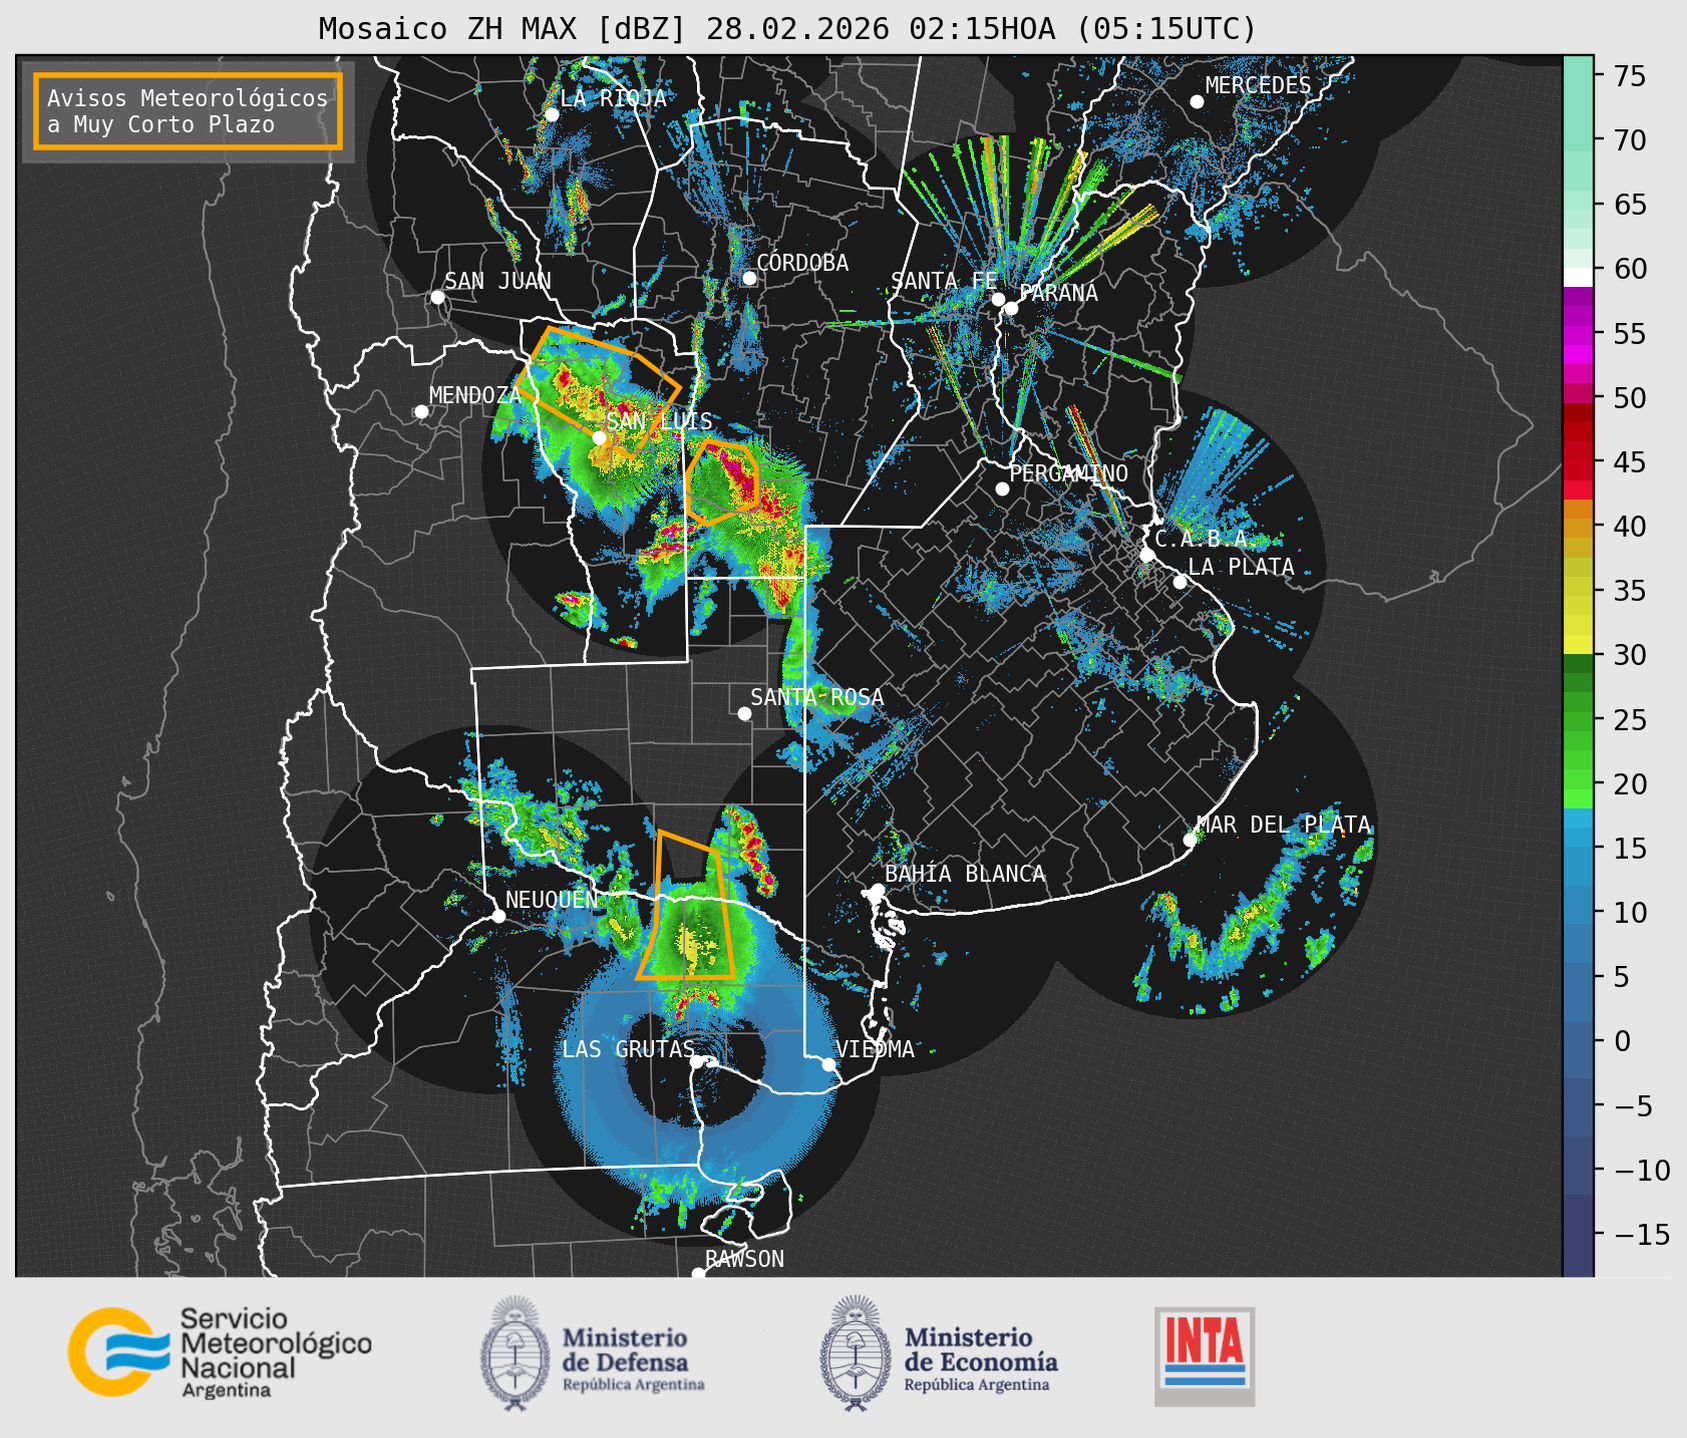Click the white dot marking VIEDMA

pyautogui.click(x=829, y=1064)
